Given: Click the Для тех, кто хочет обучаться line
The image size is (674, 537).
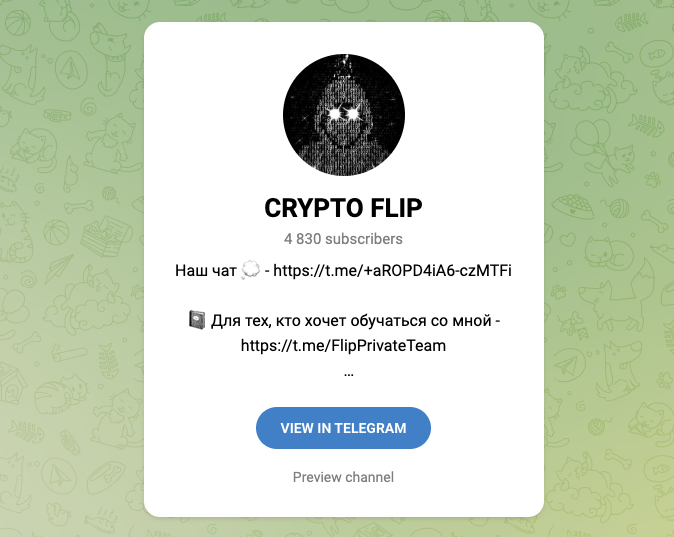Looking at the screenshot, I should 355,321.
